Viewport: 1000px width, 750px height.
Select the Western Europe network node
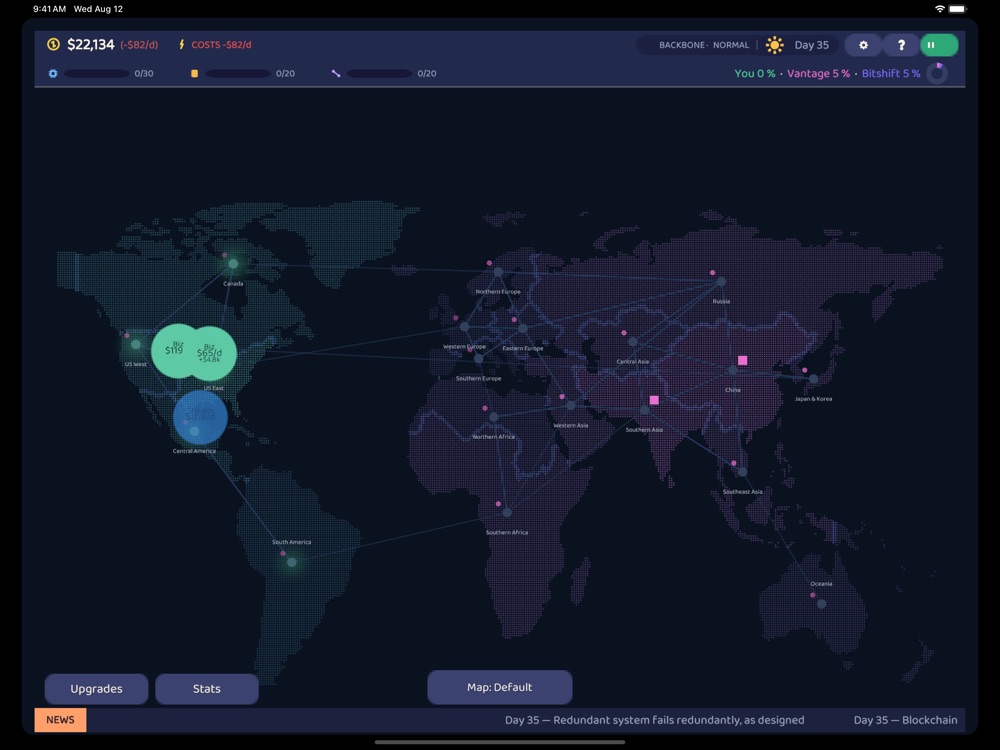(x=464, y=327)
